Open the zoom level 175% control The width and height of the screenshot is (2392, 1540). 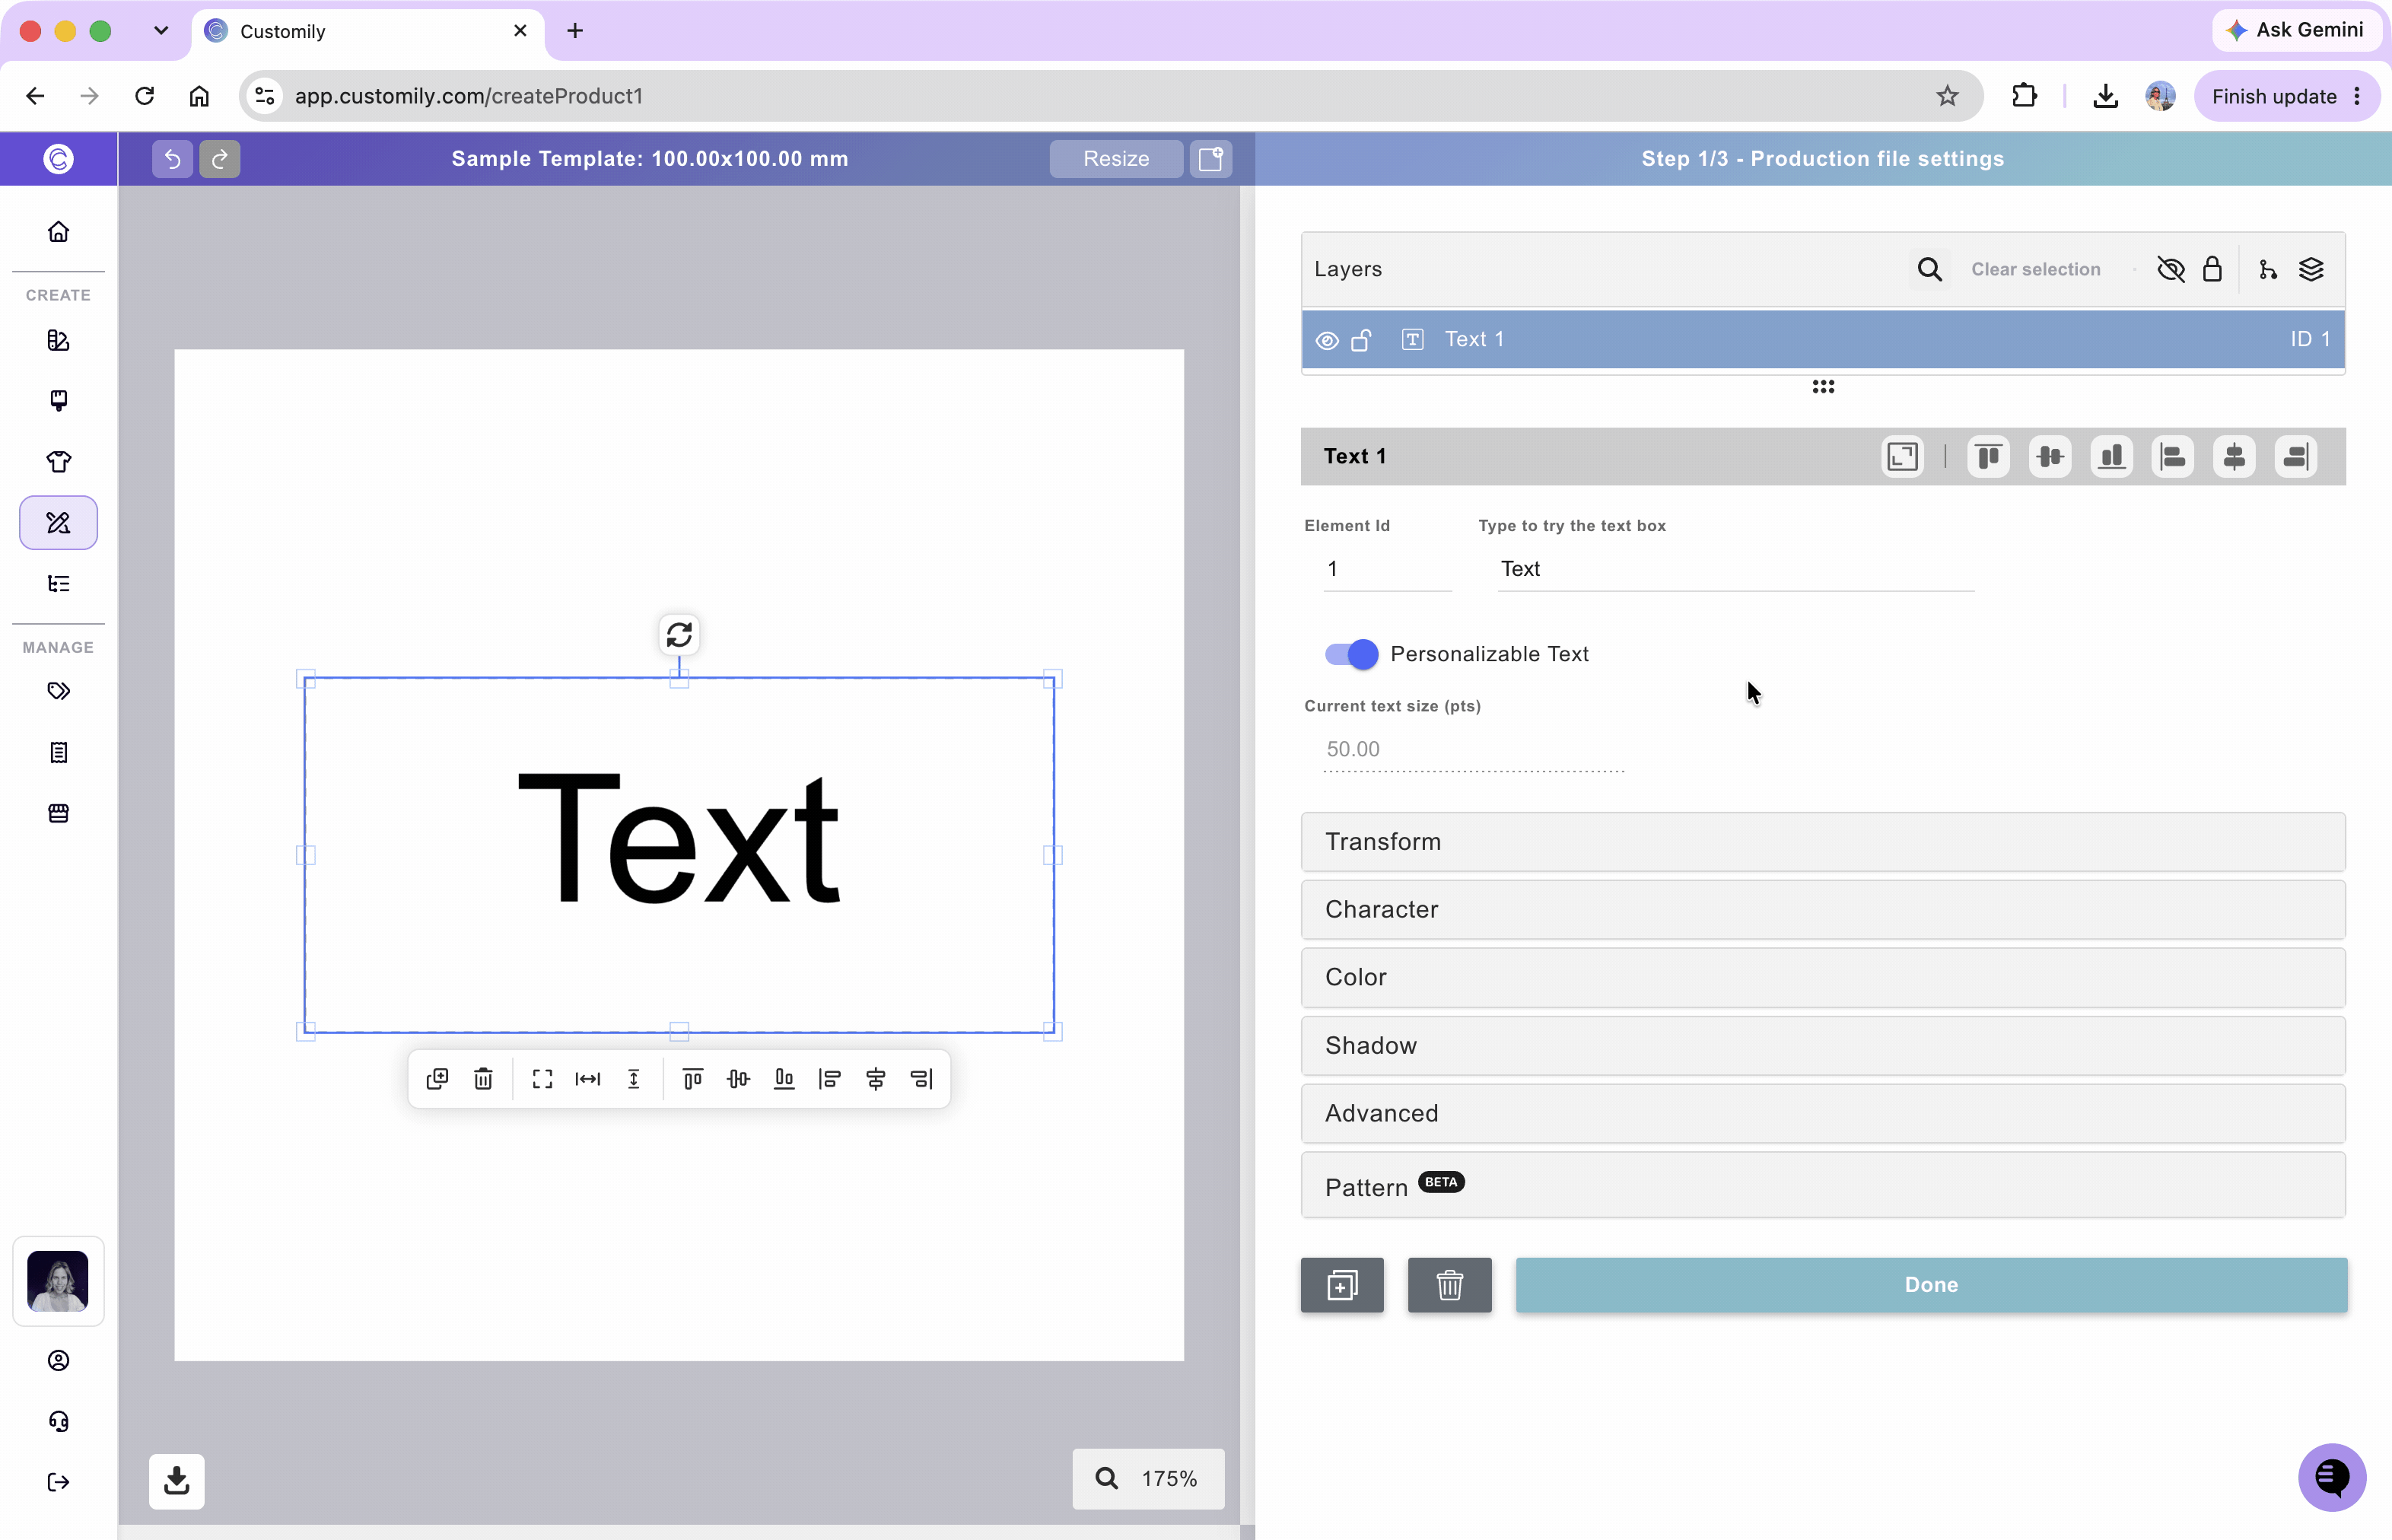(1148, 1478)
